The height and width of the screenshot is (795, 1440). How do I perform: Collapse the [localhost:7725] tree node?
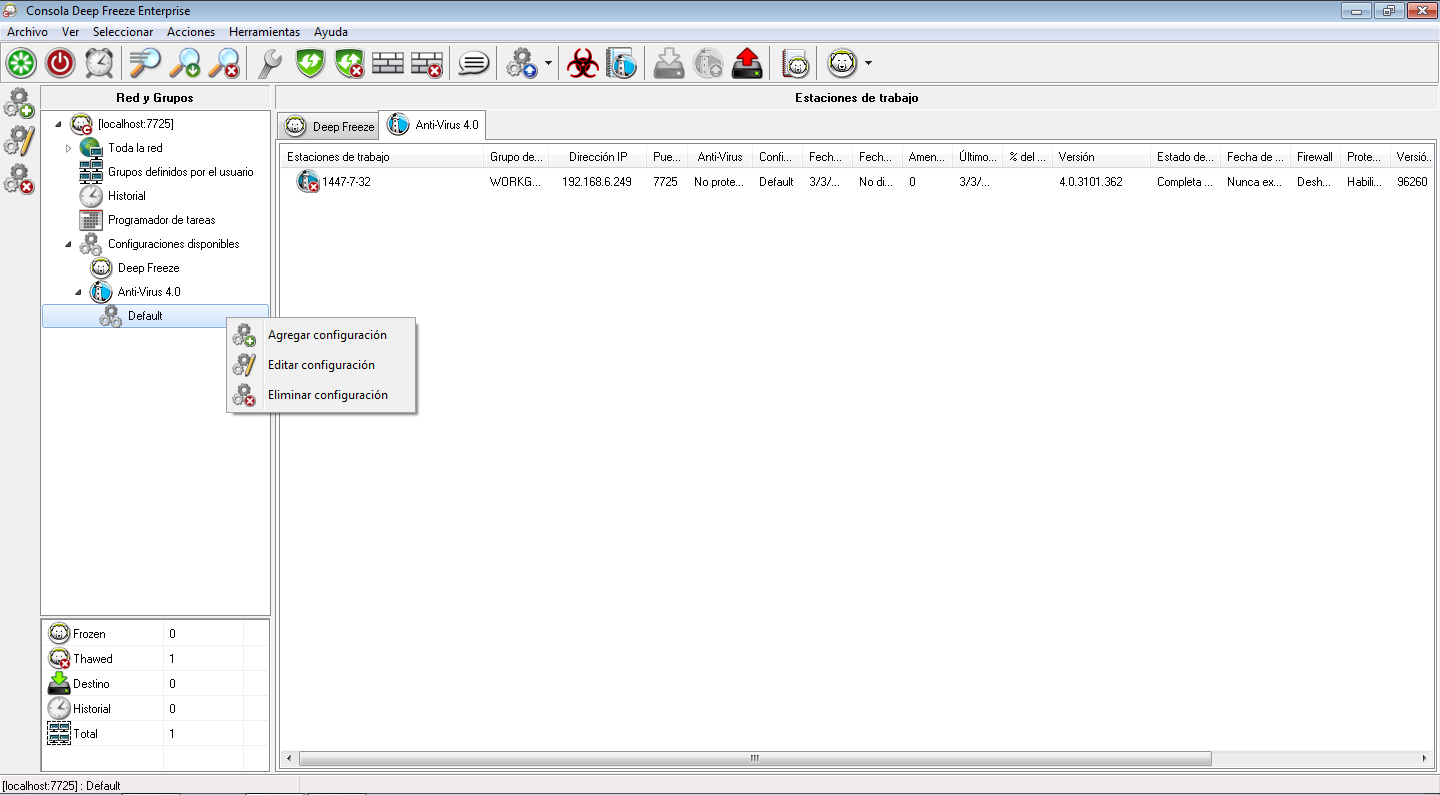pos(57,124)
